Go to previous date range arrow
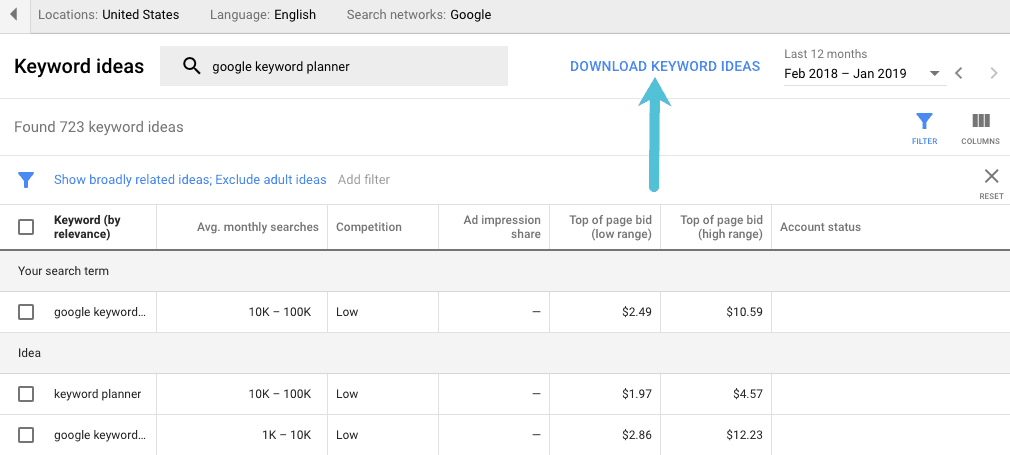Viewport: 1010px width, 455px height. pos(959,73)
